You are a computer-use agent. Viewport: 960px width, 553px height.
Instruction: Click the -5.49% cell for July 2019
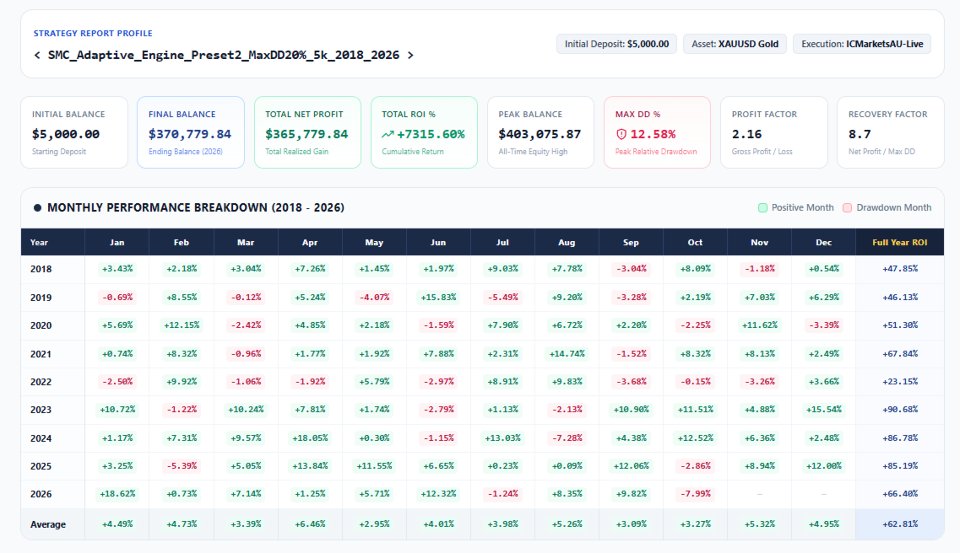coord(503,297)
